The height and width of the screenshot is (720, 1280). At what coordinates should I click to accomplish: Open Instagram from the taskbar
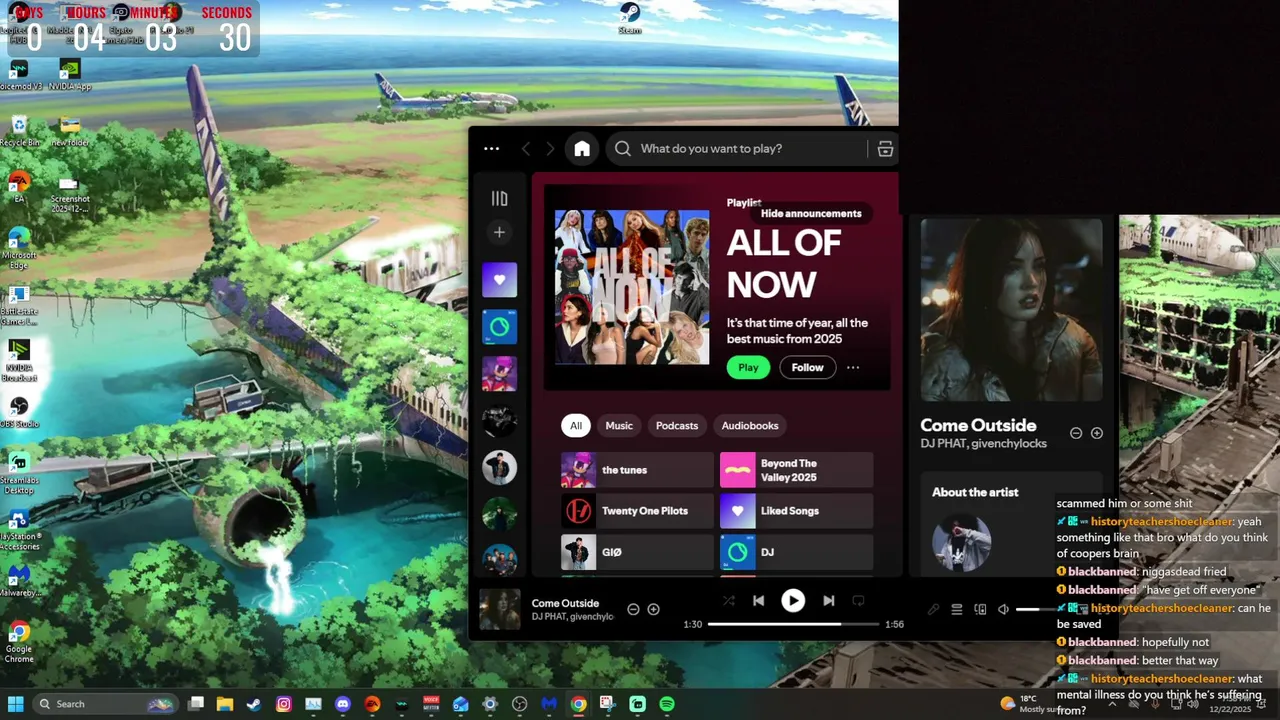tap(284, 704)
